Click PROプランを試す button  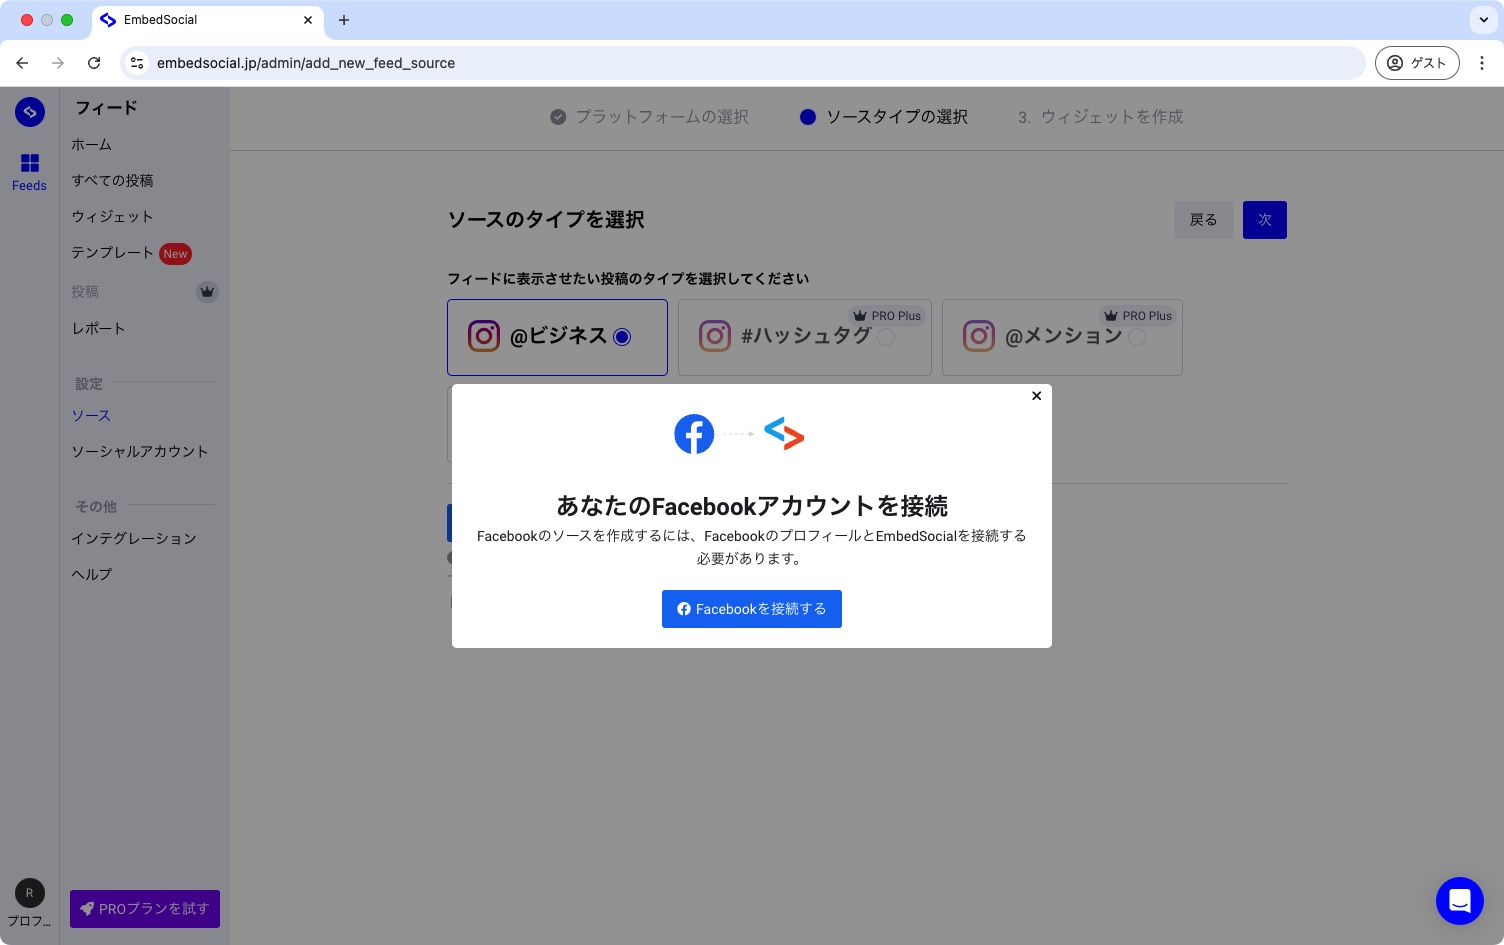145,909
